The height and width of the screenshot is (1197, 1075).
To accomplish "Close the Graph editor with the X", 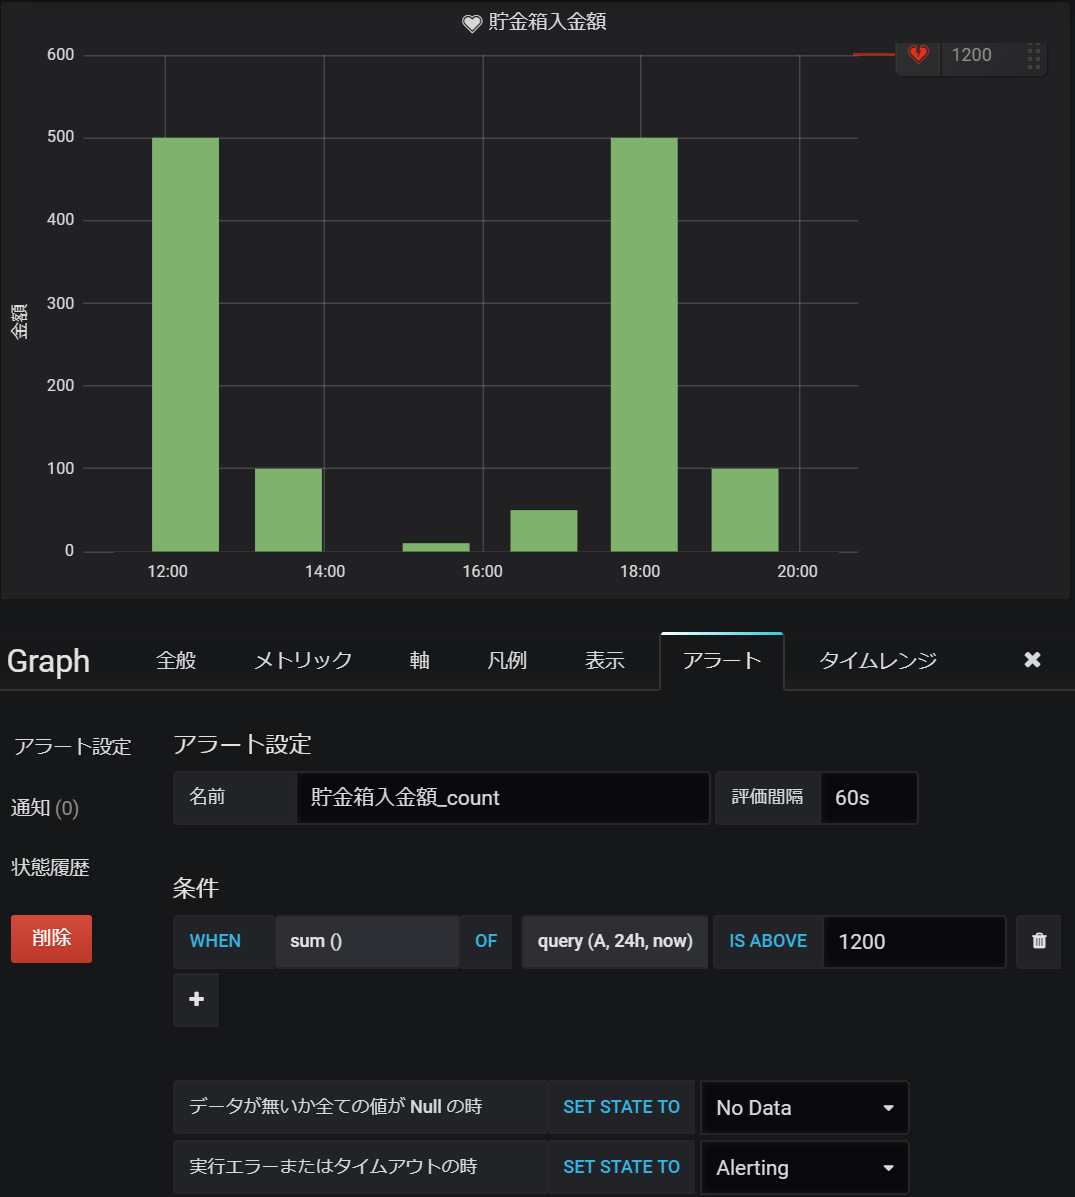I will point(1032,660).
